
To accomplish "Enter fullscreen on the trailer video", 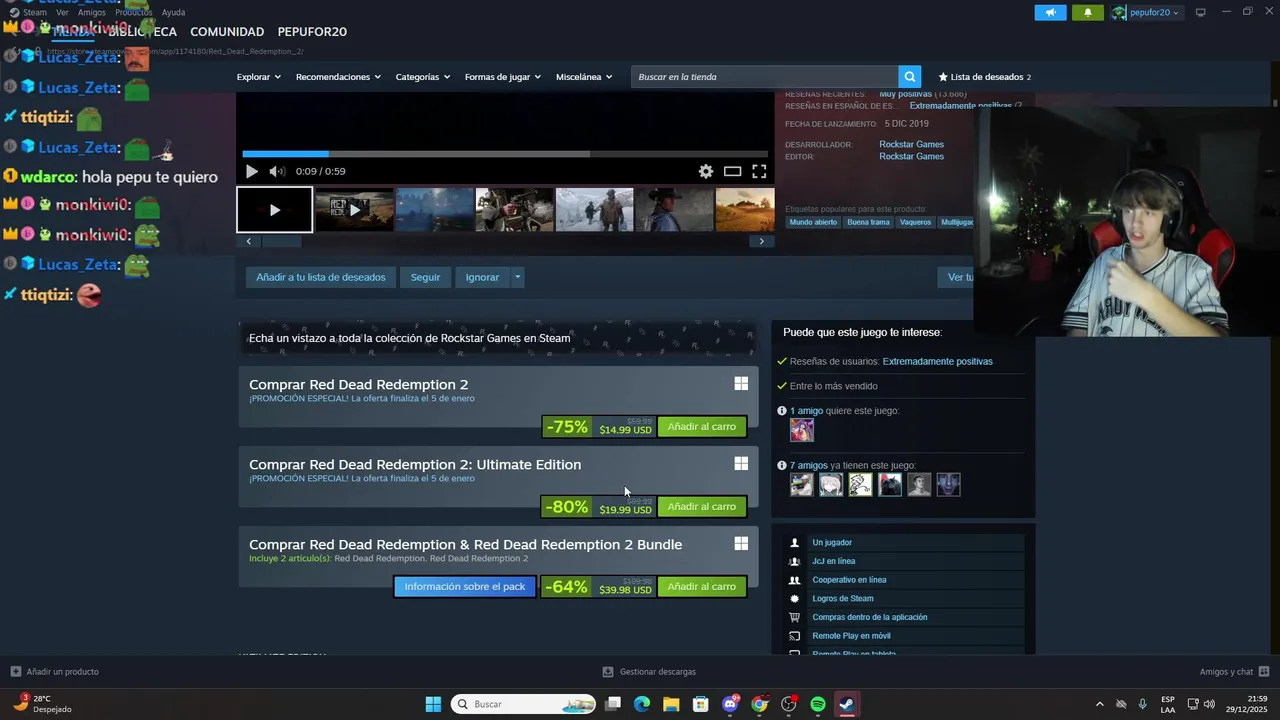I will tap(759, 171).
